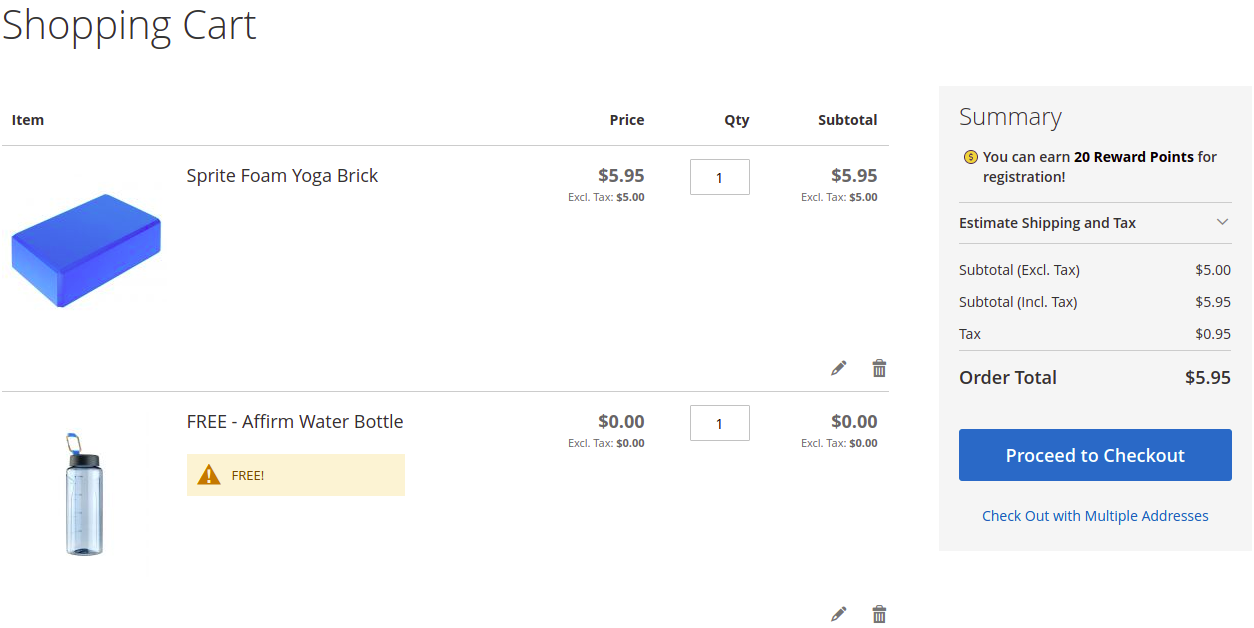Focus the Qty field for Water Bottle
Viewport: 1254px width, 628px height.
(719, 423)
